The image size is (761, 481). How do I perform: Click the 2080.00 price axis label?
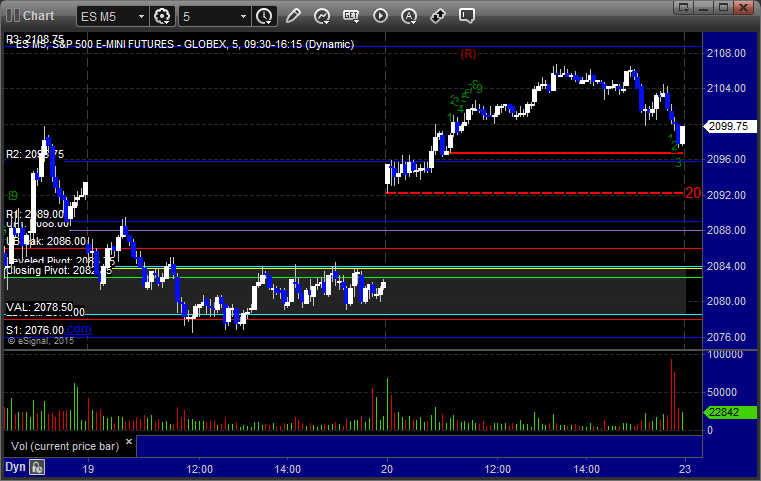pyautogui.click(x=726, y=301)
